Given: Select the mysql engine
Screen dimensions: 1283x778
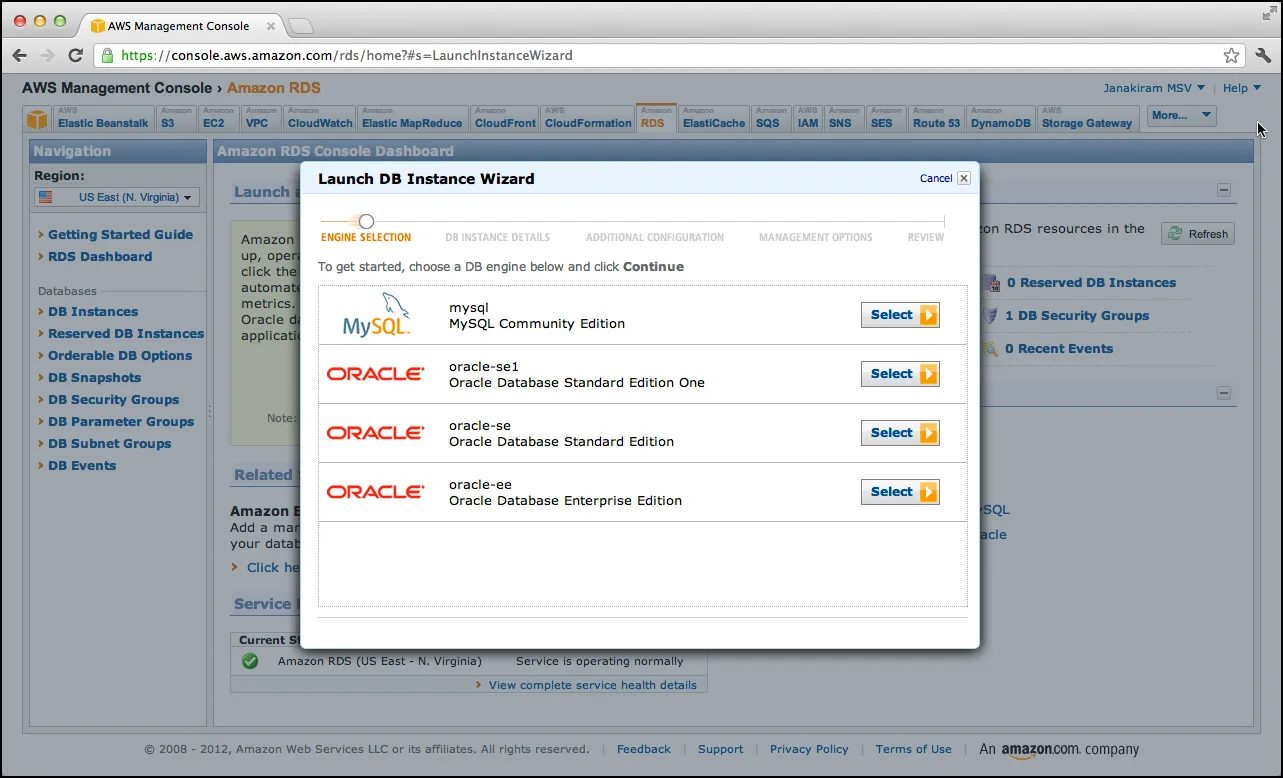Looking at the screenshot, I should (x=900, y=315).
